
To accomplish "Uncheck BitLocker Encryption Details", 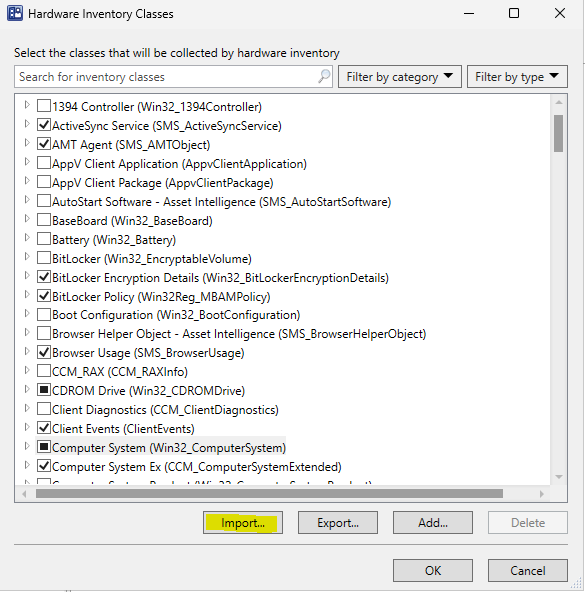I will point(44,277).
